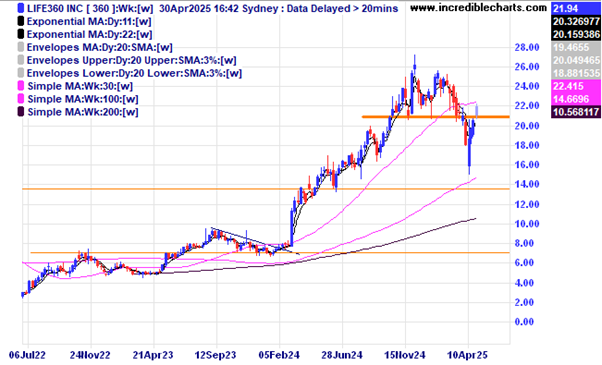
Task: Select the blue downward trendline from Sep 2023
Action: (255, 241)
